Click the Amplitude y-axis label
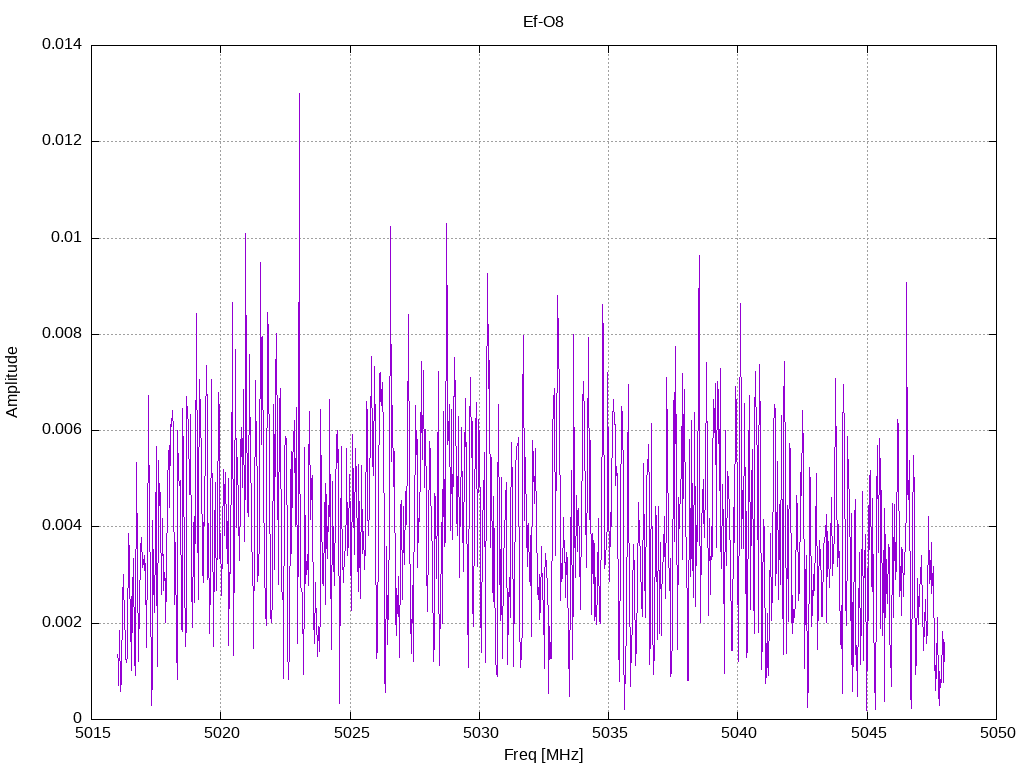 [x=12, y=382]
